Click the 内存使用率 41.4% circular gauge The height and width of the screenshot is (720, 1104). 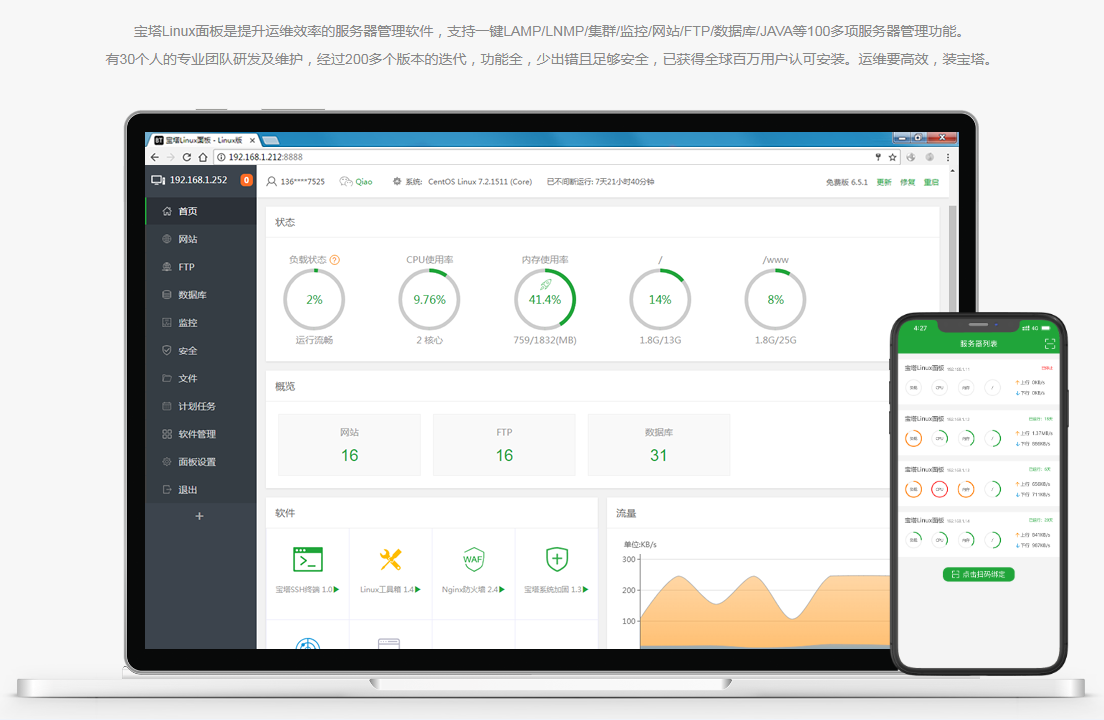[x=544, y=299]
